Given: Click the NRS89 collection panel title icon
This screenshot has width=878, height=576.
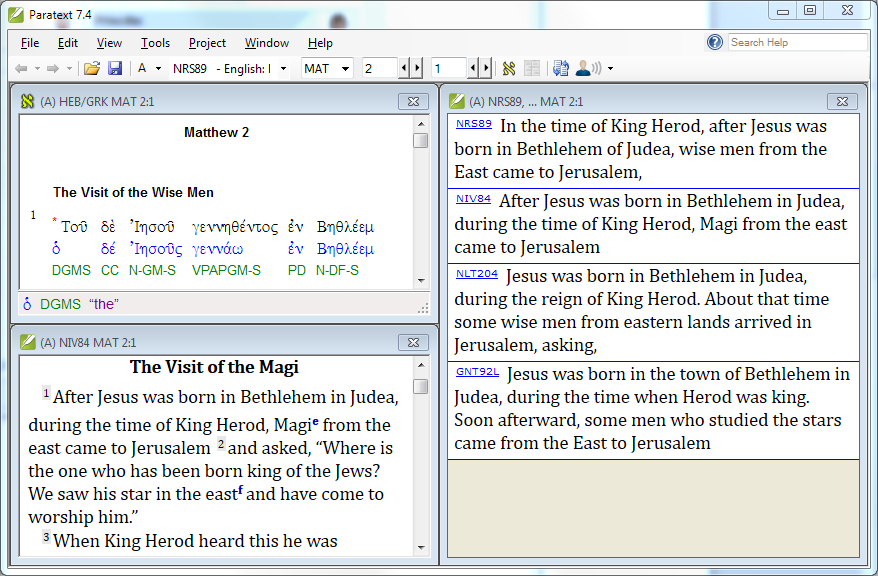Looking at the screenshot, I should point(457,101).
